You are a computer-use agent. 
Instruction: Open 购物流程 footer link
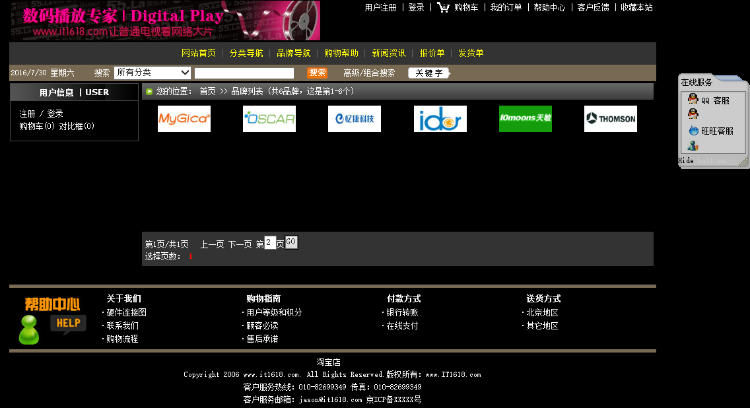pyautogui.click(x=122, y=339)
